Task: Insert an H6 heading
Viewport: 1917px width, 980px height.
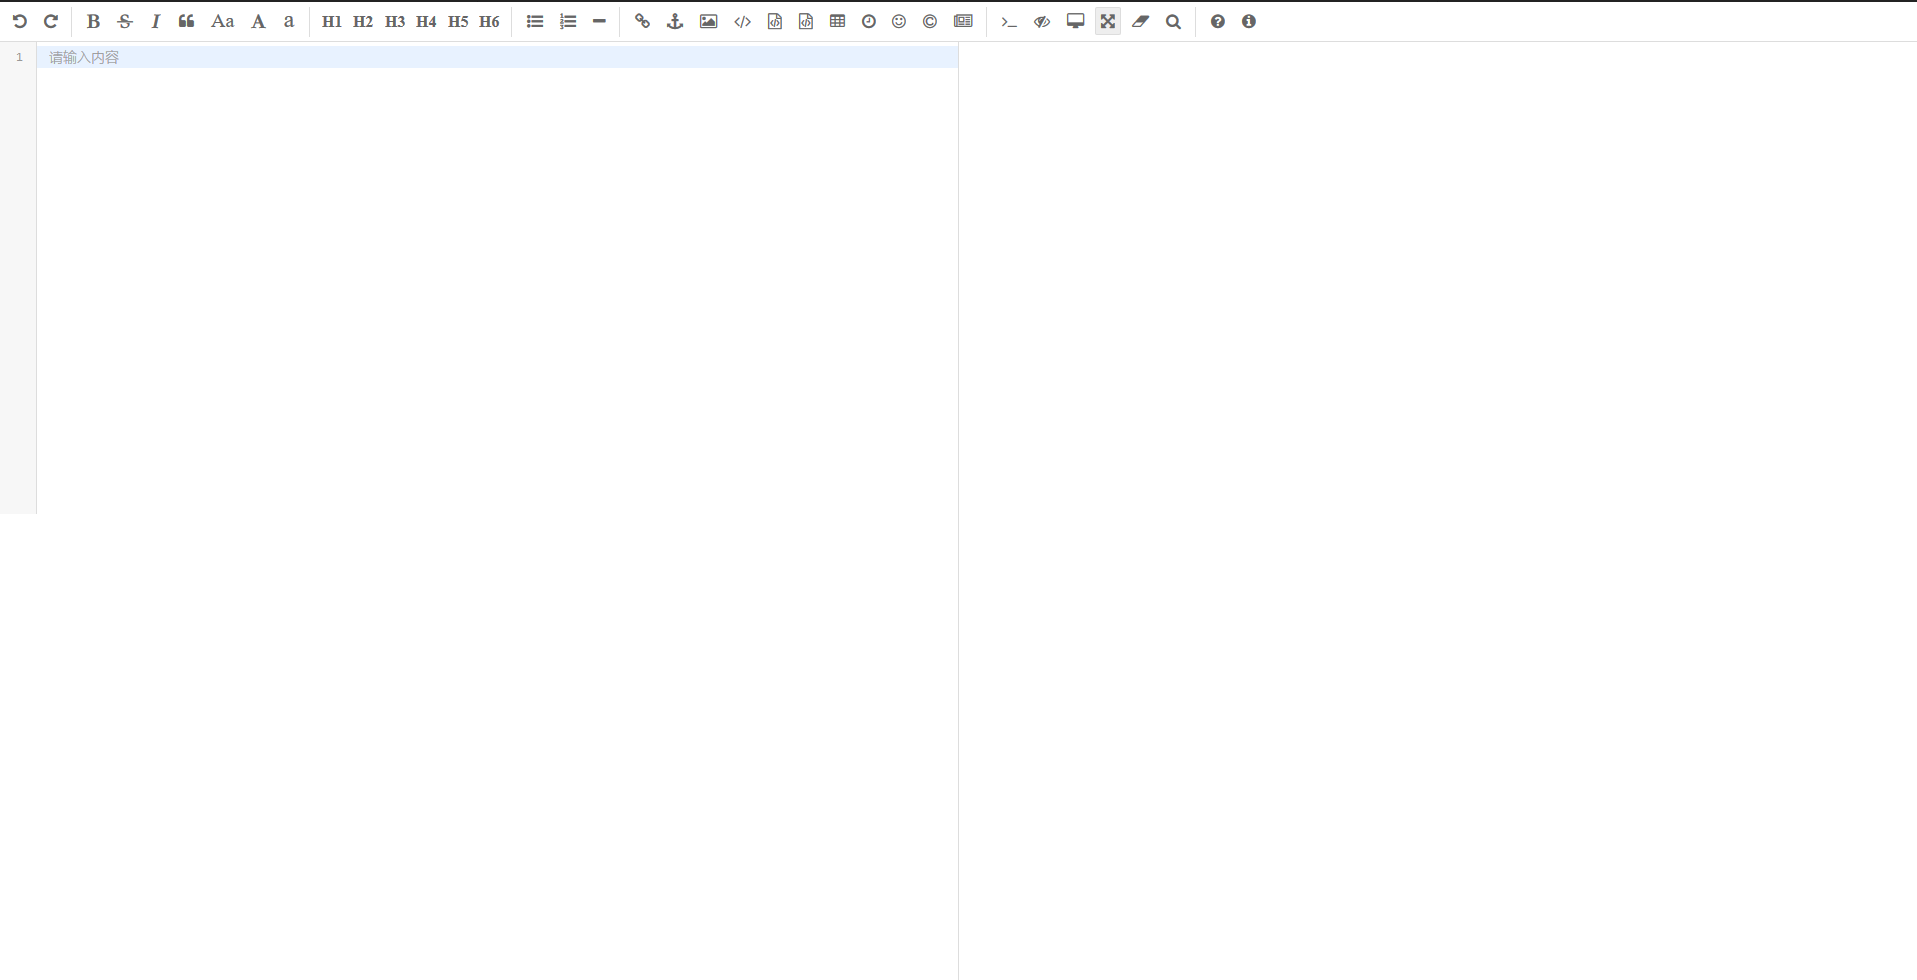Action: 489,21
